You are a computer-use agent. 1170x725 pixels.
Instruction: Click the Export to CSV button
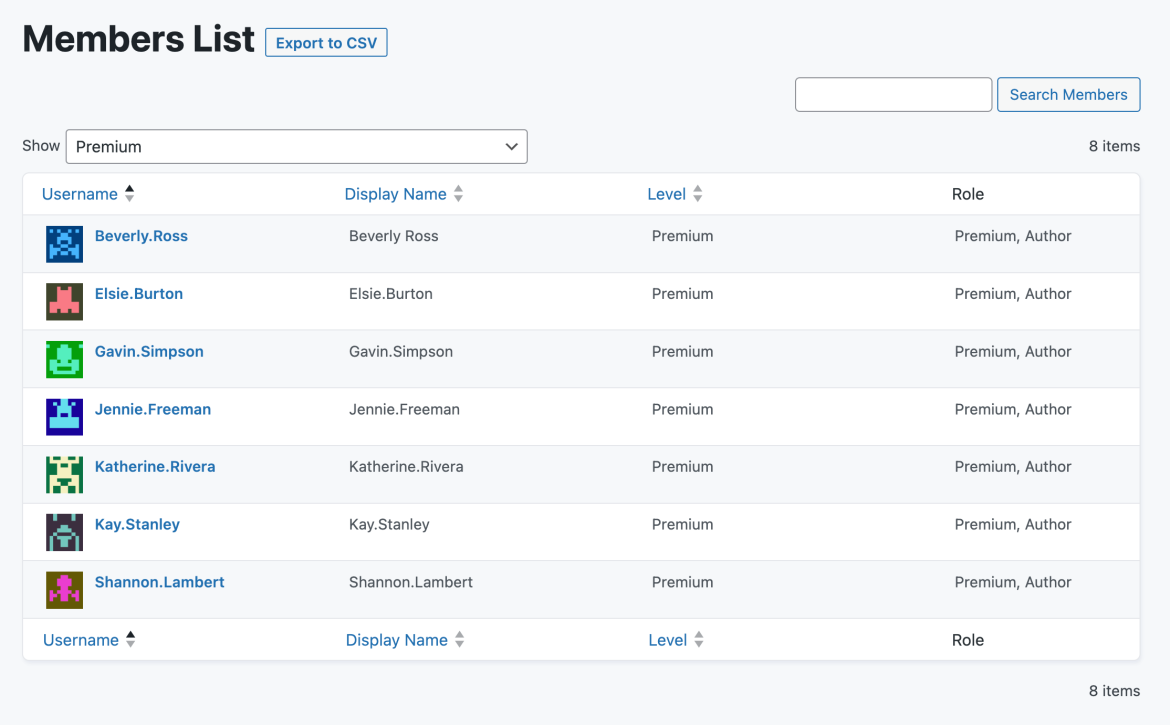tap(326, 42)
